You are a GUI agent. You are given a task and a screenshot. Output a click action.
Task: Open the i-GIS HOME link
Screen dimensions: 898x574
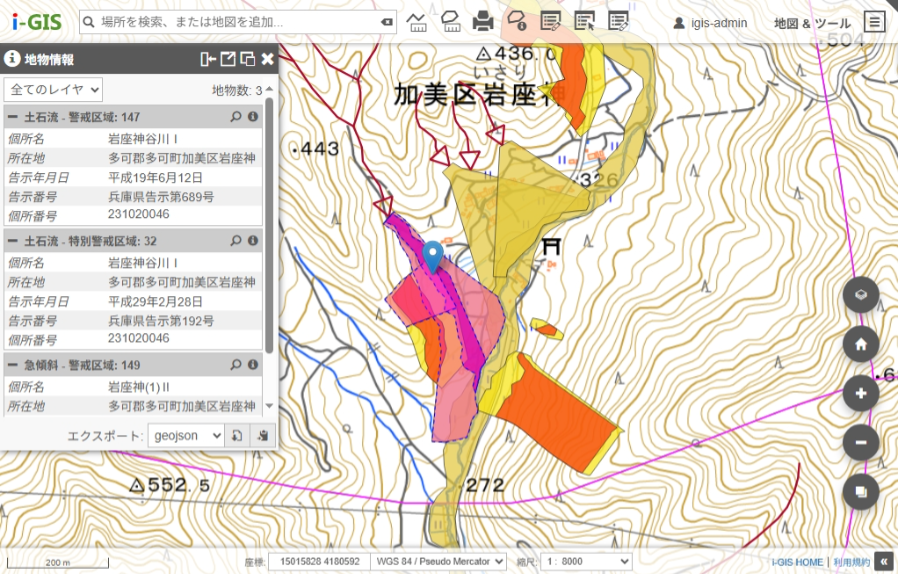click(797, 562)
